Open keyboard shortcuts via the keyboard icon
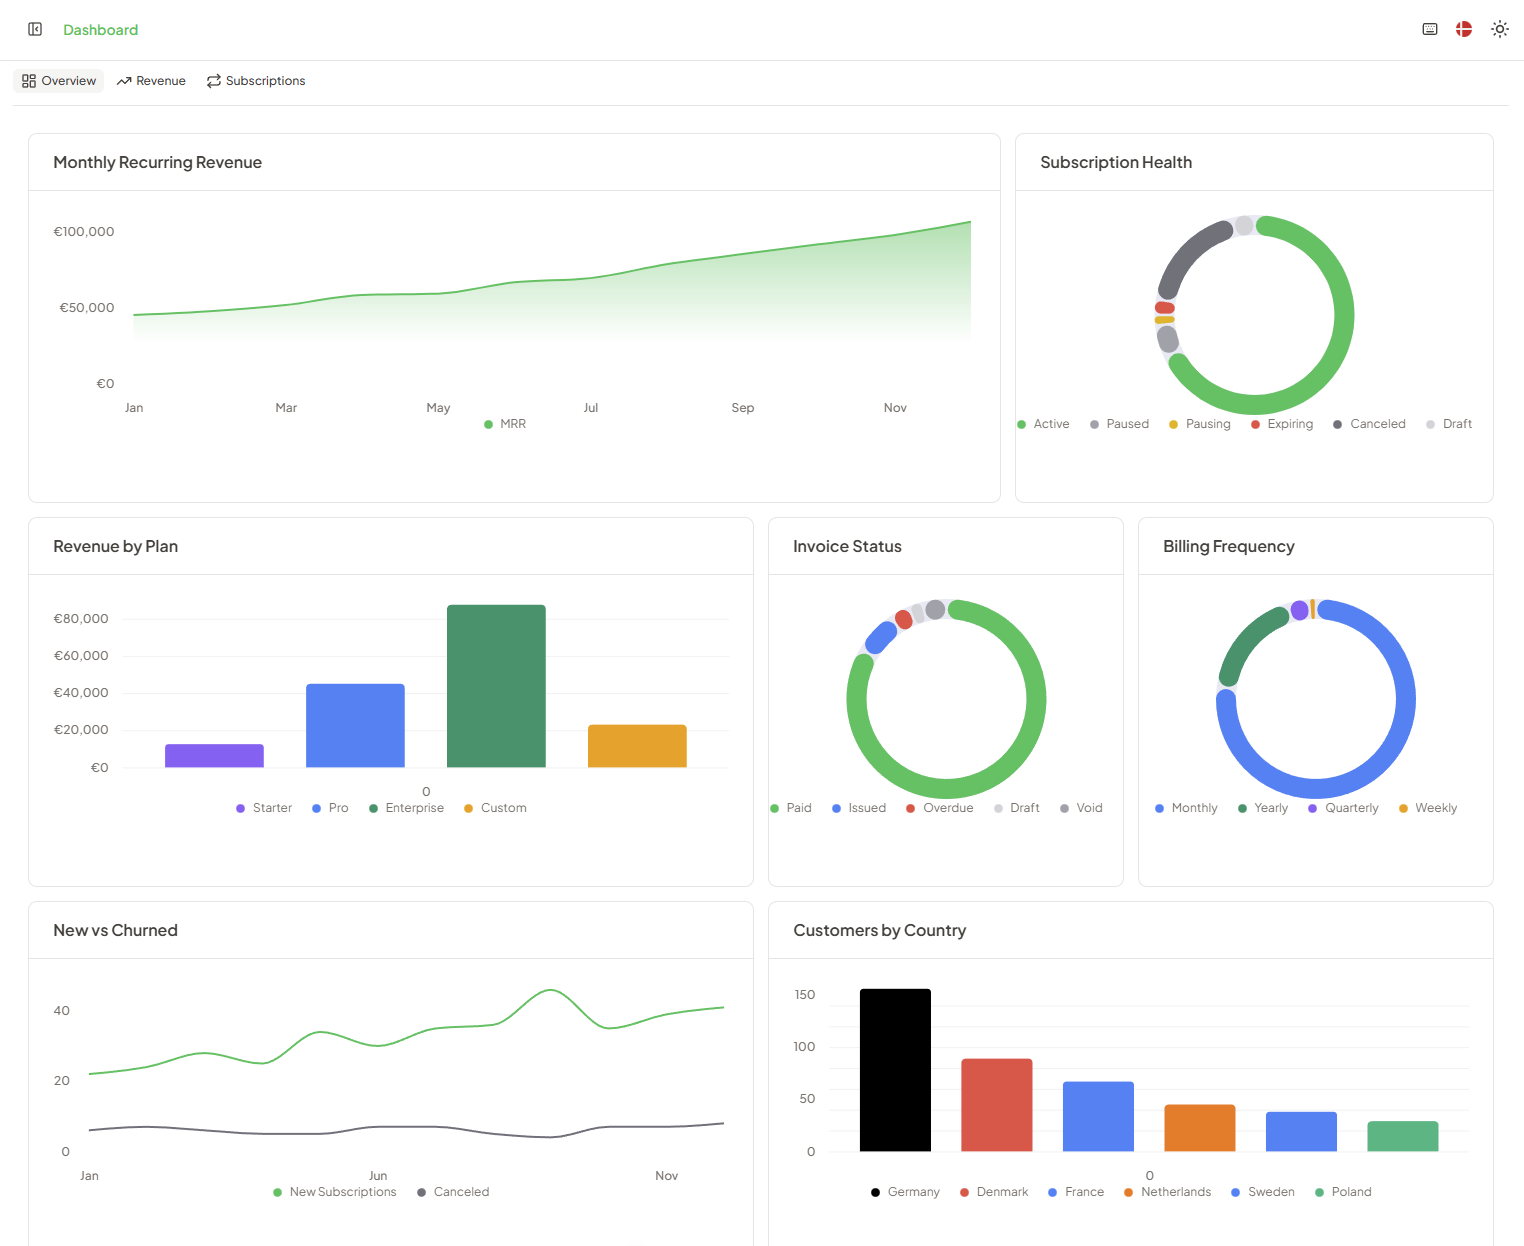This screenshot has width=1524, height=1246. [x=1429, y=29]
